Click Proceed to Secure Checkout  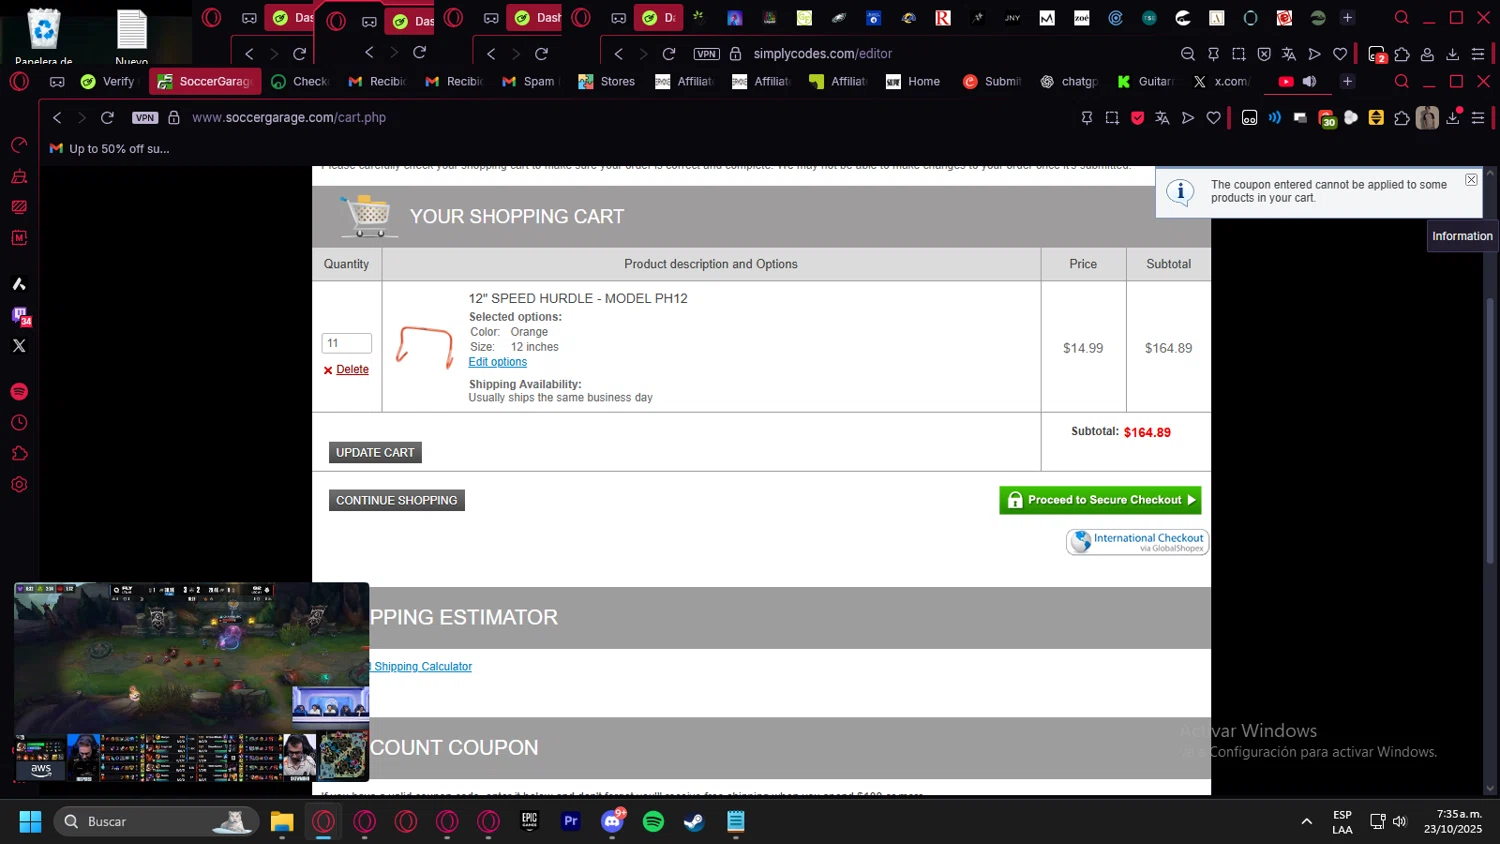(1100, 500)
